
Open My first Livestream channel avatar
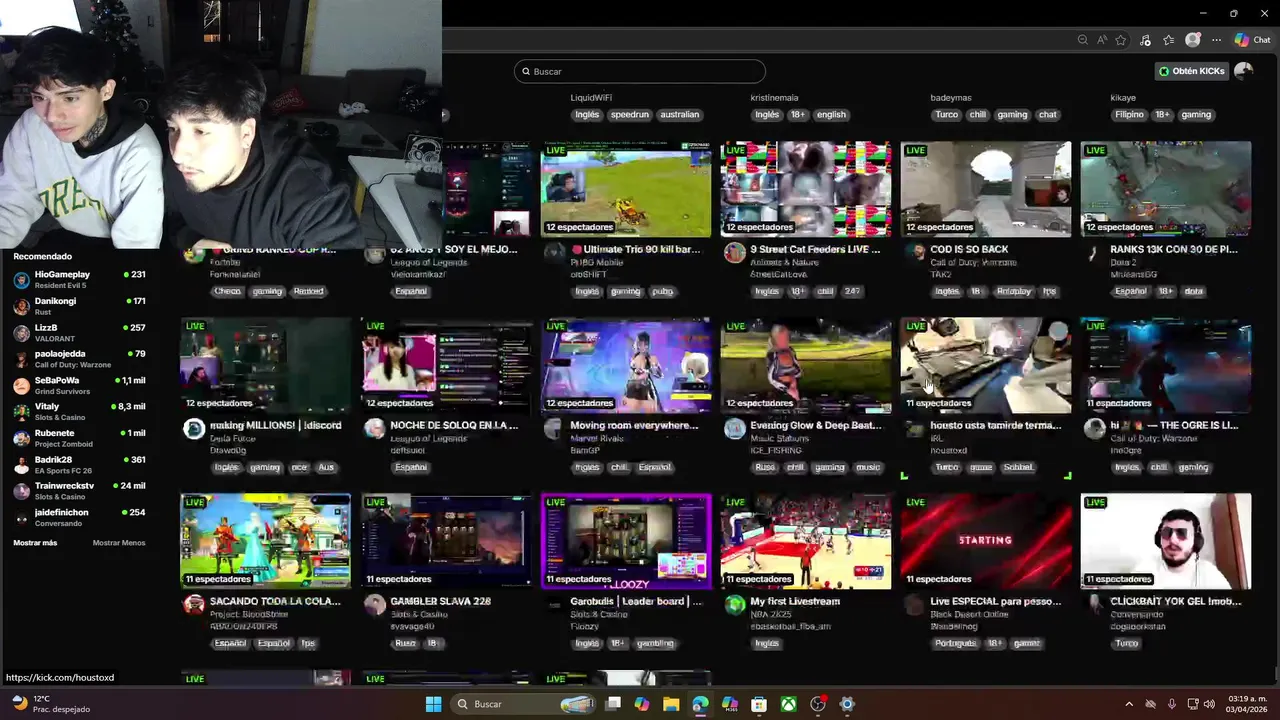[x=735, y=604]
